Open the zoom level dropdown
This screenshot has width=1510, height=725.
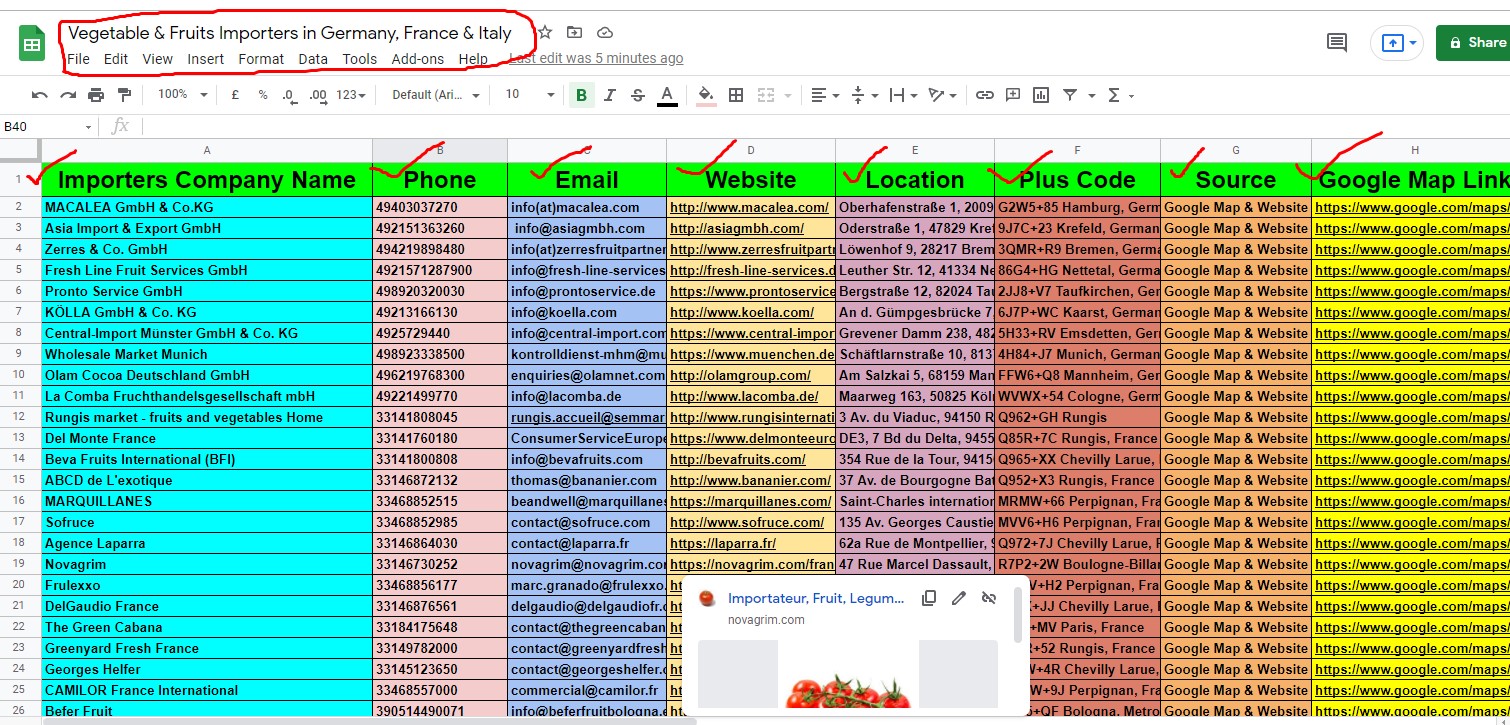pos(182,95)
